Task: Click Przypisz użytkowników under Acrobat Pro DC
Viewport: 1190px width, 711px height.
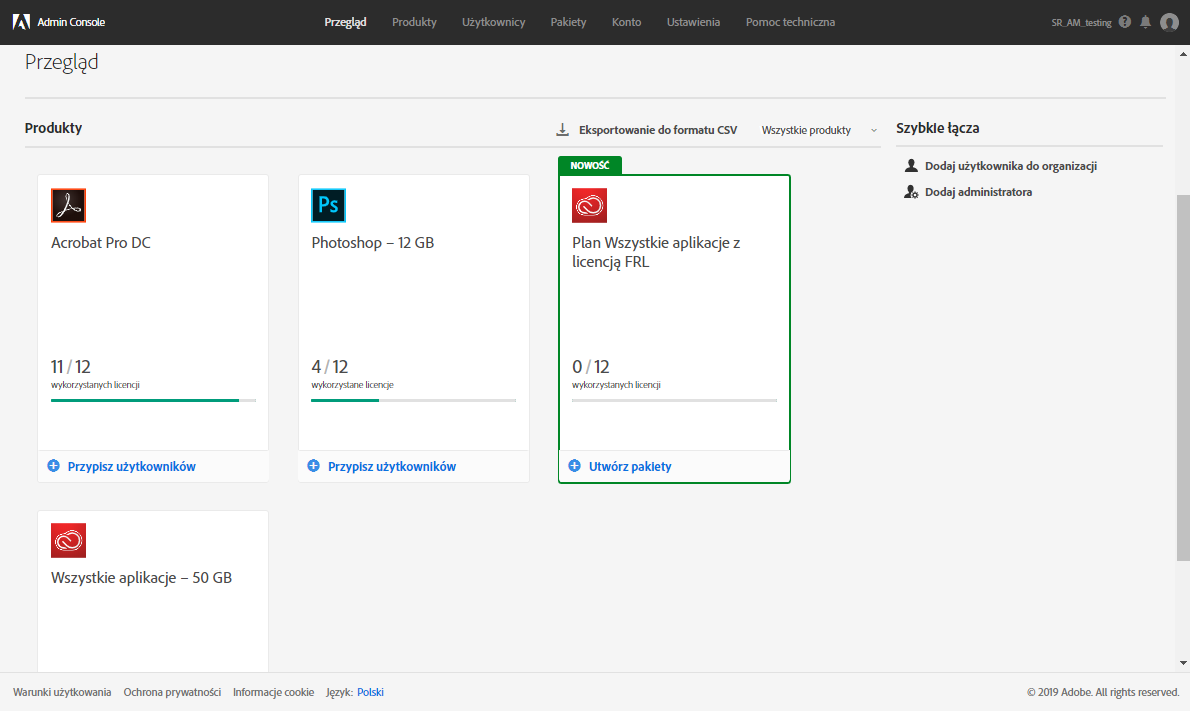Action: [131, 466]
